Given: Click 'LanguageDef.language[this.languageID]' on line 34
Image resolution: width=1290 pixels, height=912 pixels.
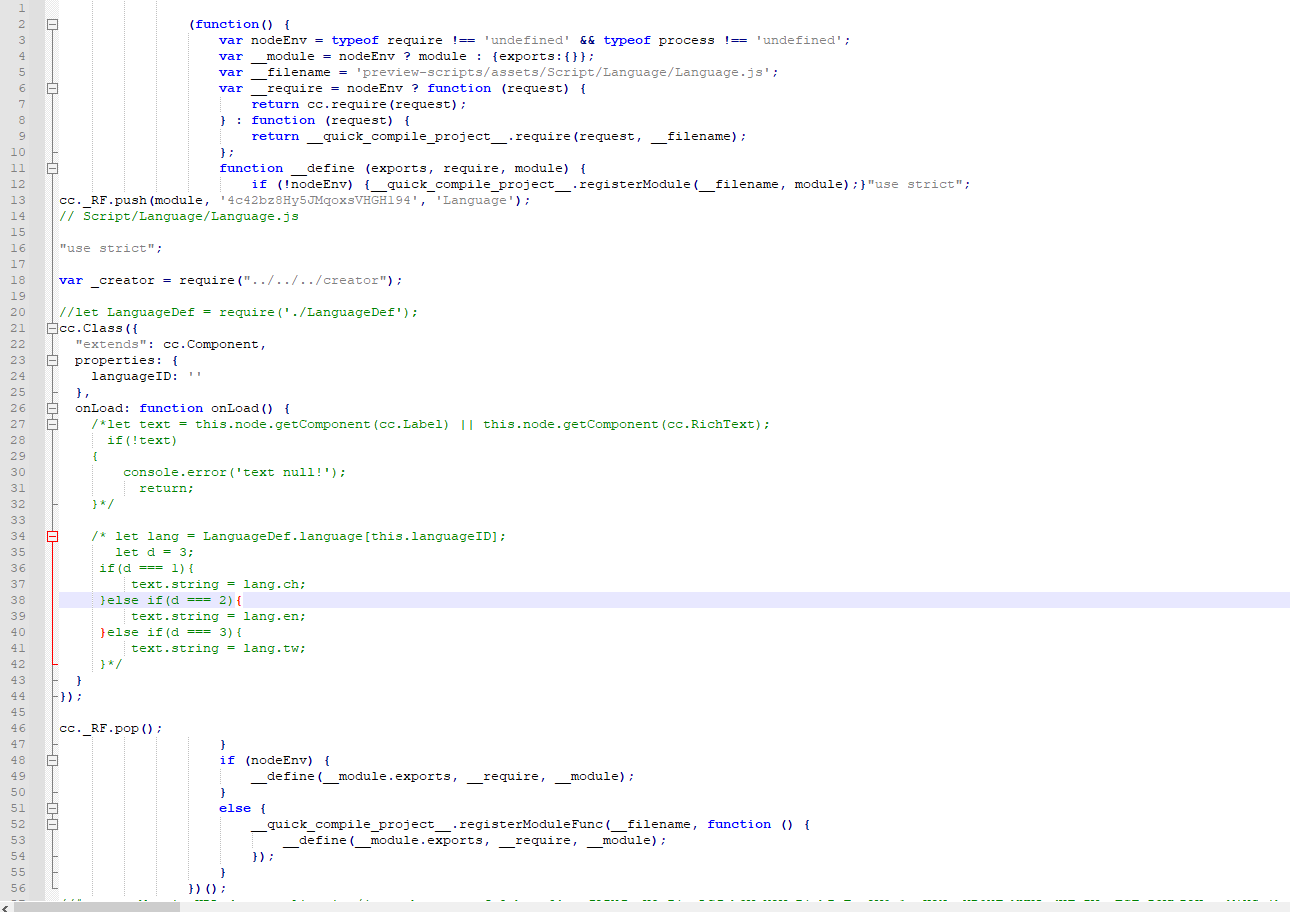Looking at the screenshot, I should [x=351, y=536].
